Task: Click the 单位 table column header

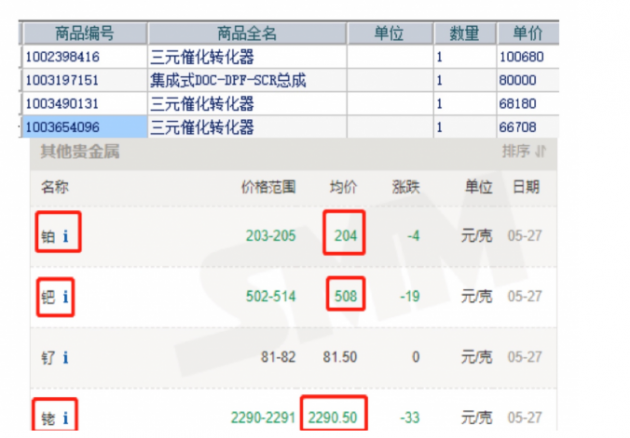Action: (x=389, y=33)
